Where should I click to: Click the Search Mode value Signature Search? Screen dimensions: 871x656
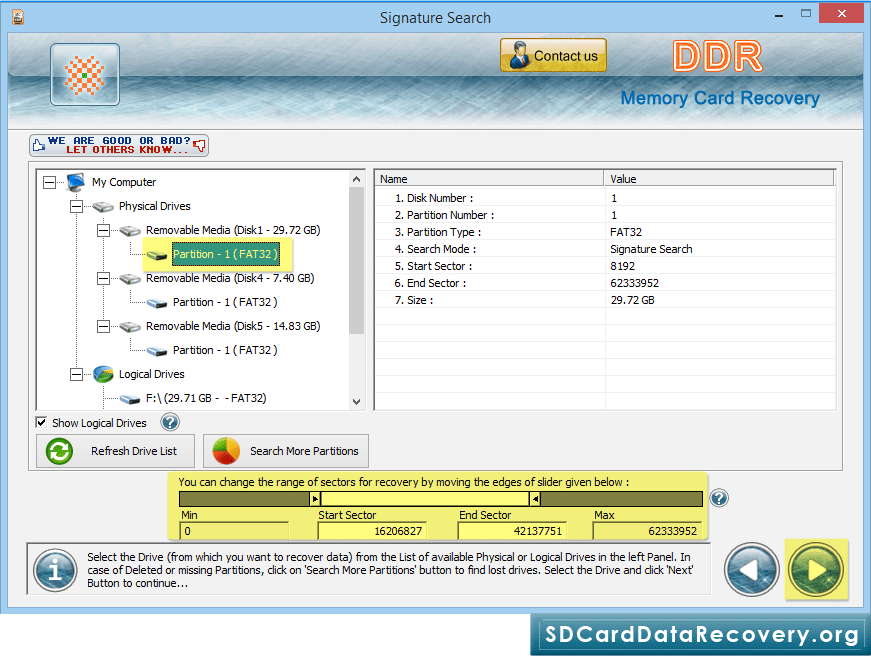[651, 249]
